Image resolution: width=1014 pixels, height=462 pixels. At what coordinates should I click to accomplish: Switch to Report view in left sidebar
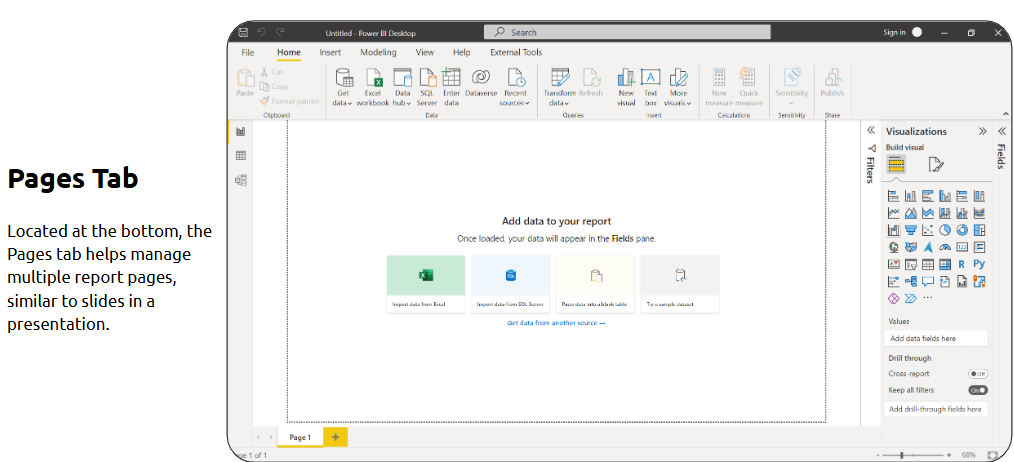(x=241, y=131)
